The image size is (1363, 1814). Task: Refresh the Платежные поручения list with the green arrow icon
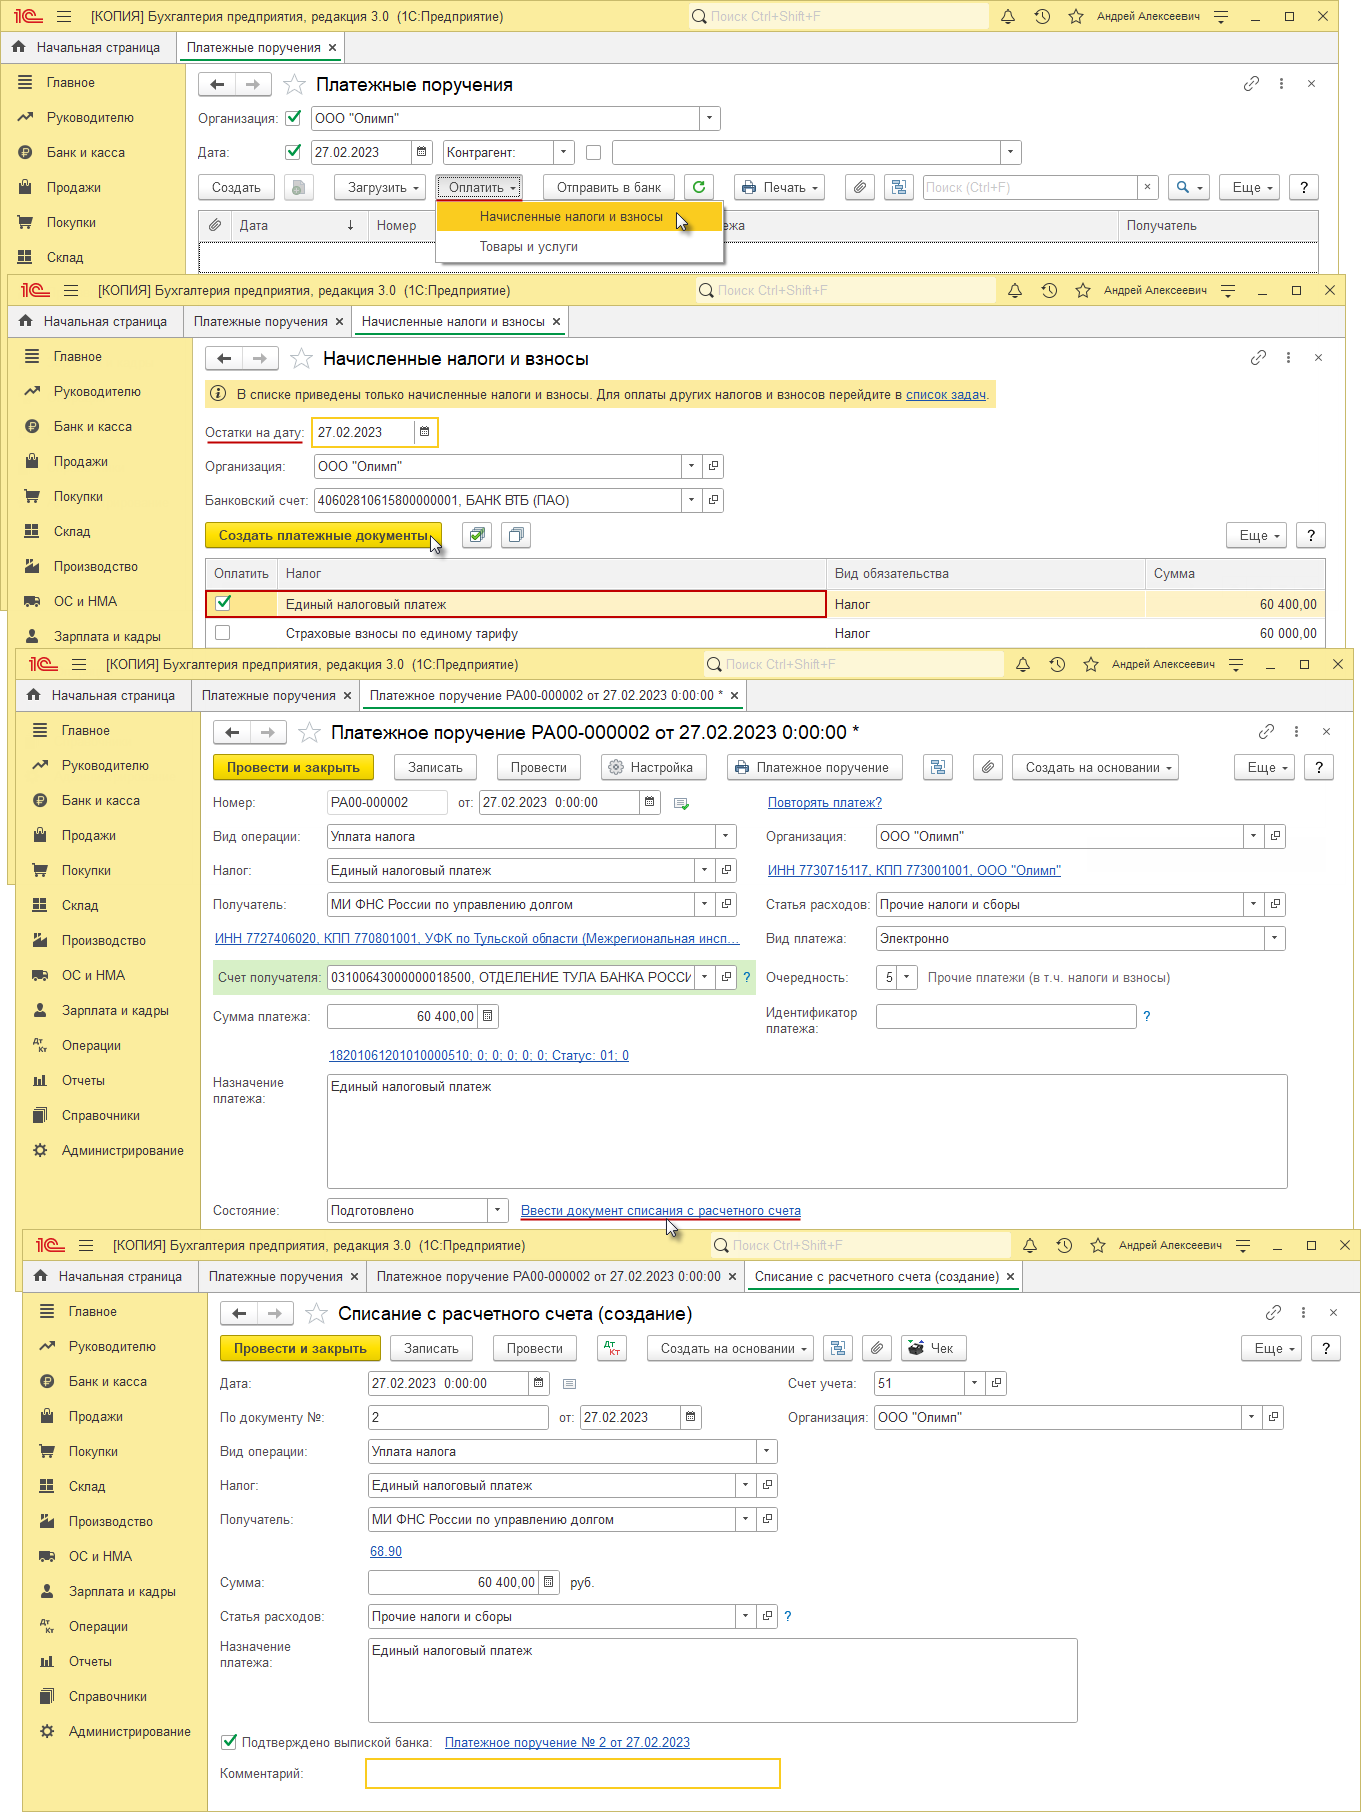[x=699, y=187]
